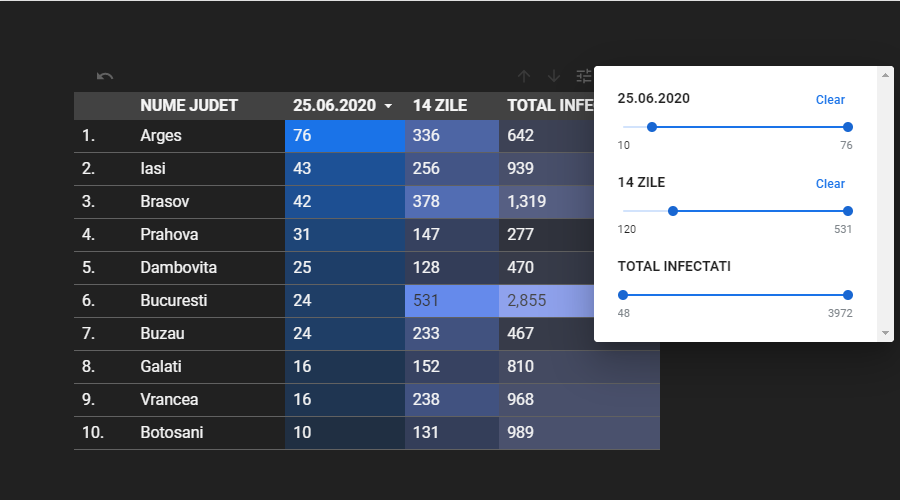Click the 25 cell for Dambovita

345,268
